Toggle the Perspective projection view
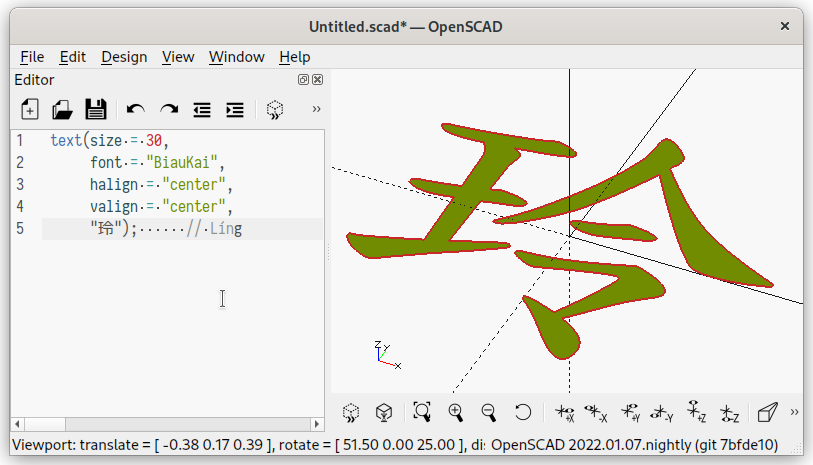This screenshot has height=465, width=813. [767, 412]
